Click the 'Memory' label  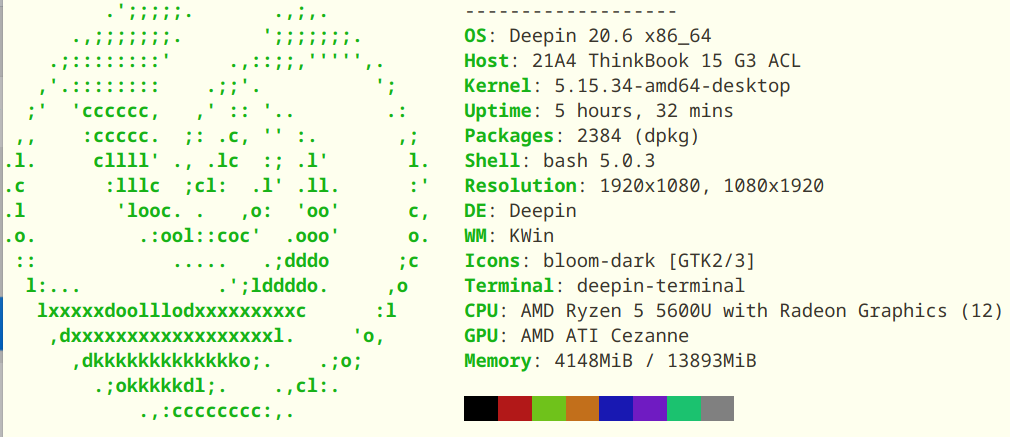coord(498,361)
